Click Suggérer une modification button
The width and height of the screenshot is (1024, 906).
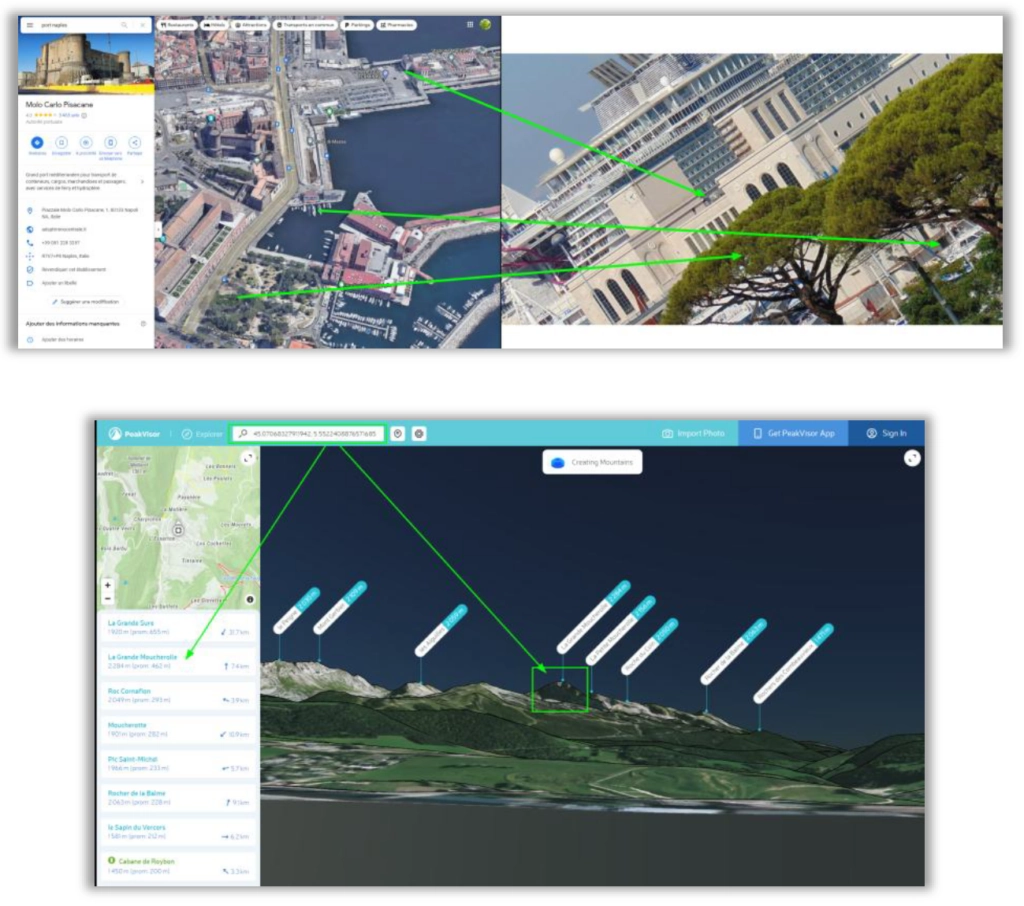[86, 301]
